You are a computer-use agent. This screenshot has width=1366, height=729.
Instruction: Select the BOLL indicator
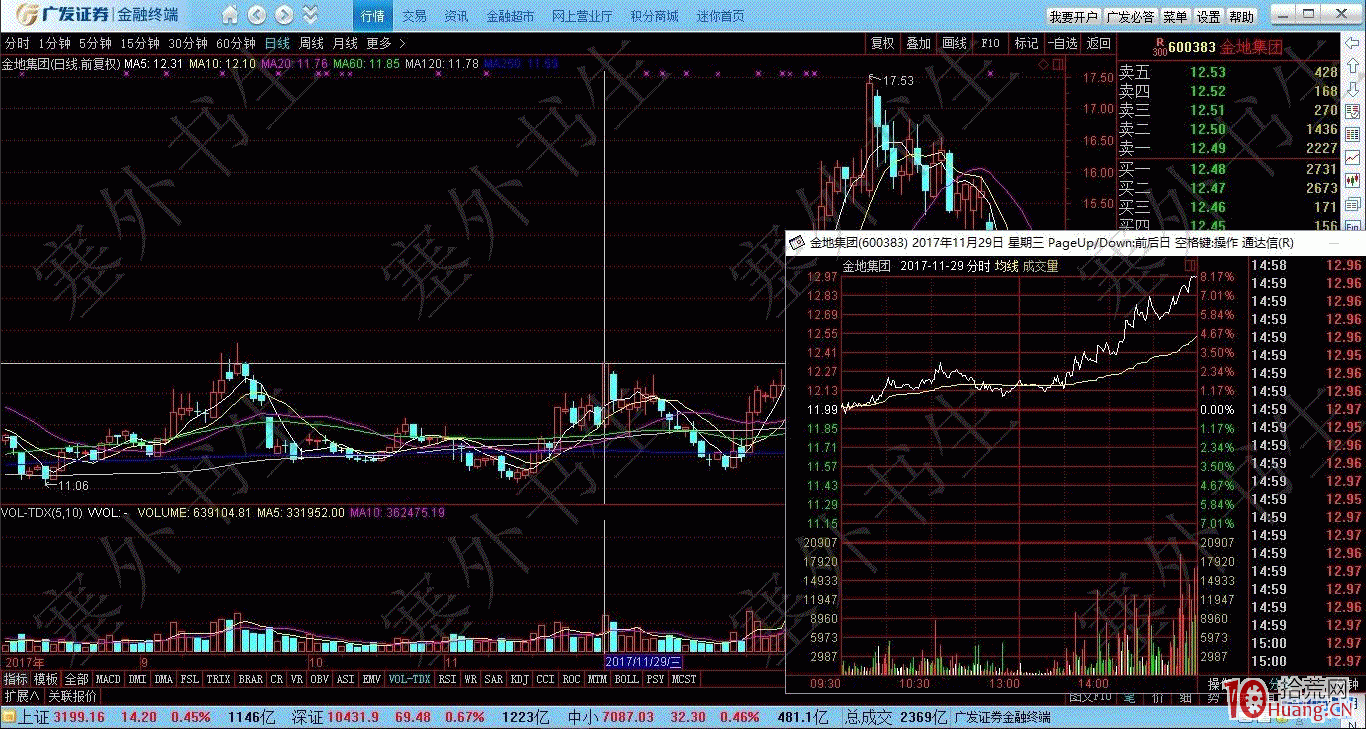pos(626,679)
